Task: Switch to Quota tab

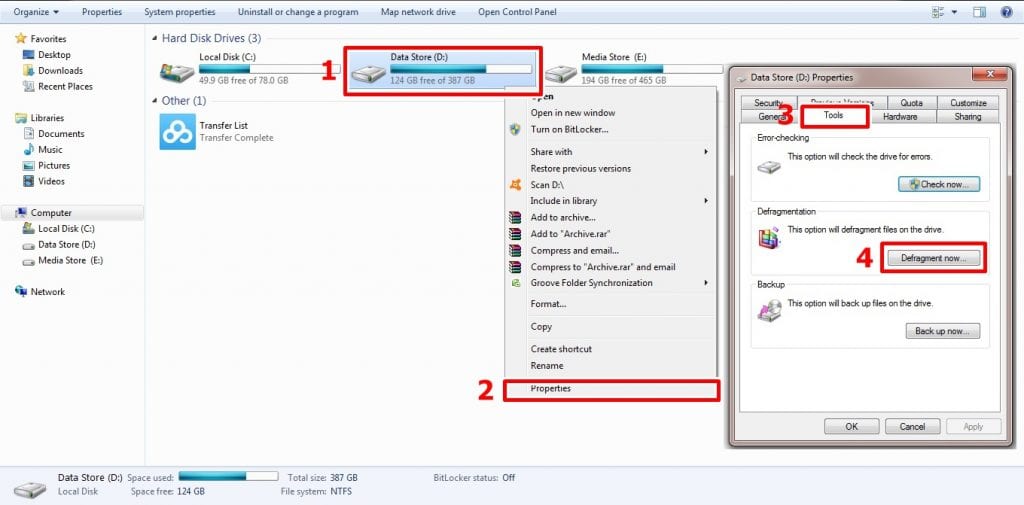Action: [911, 103]
